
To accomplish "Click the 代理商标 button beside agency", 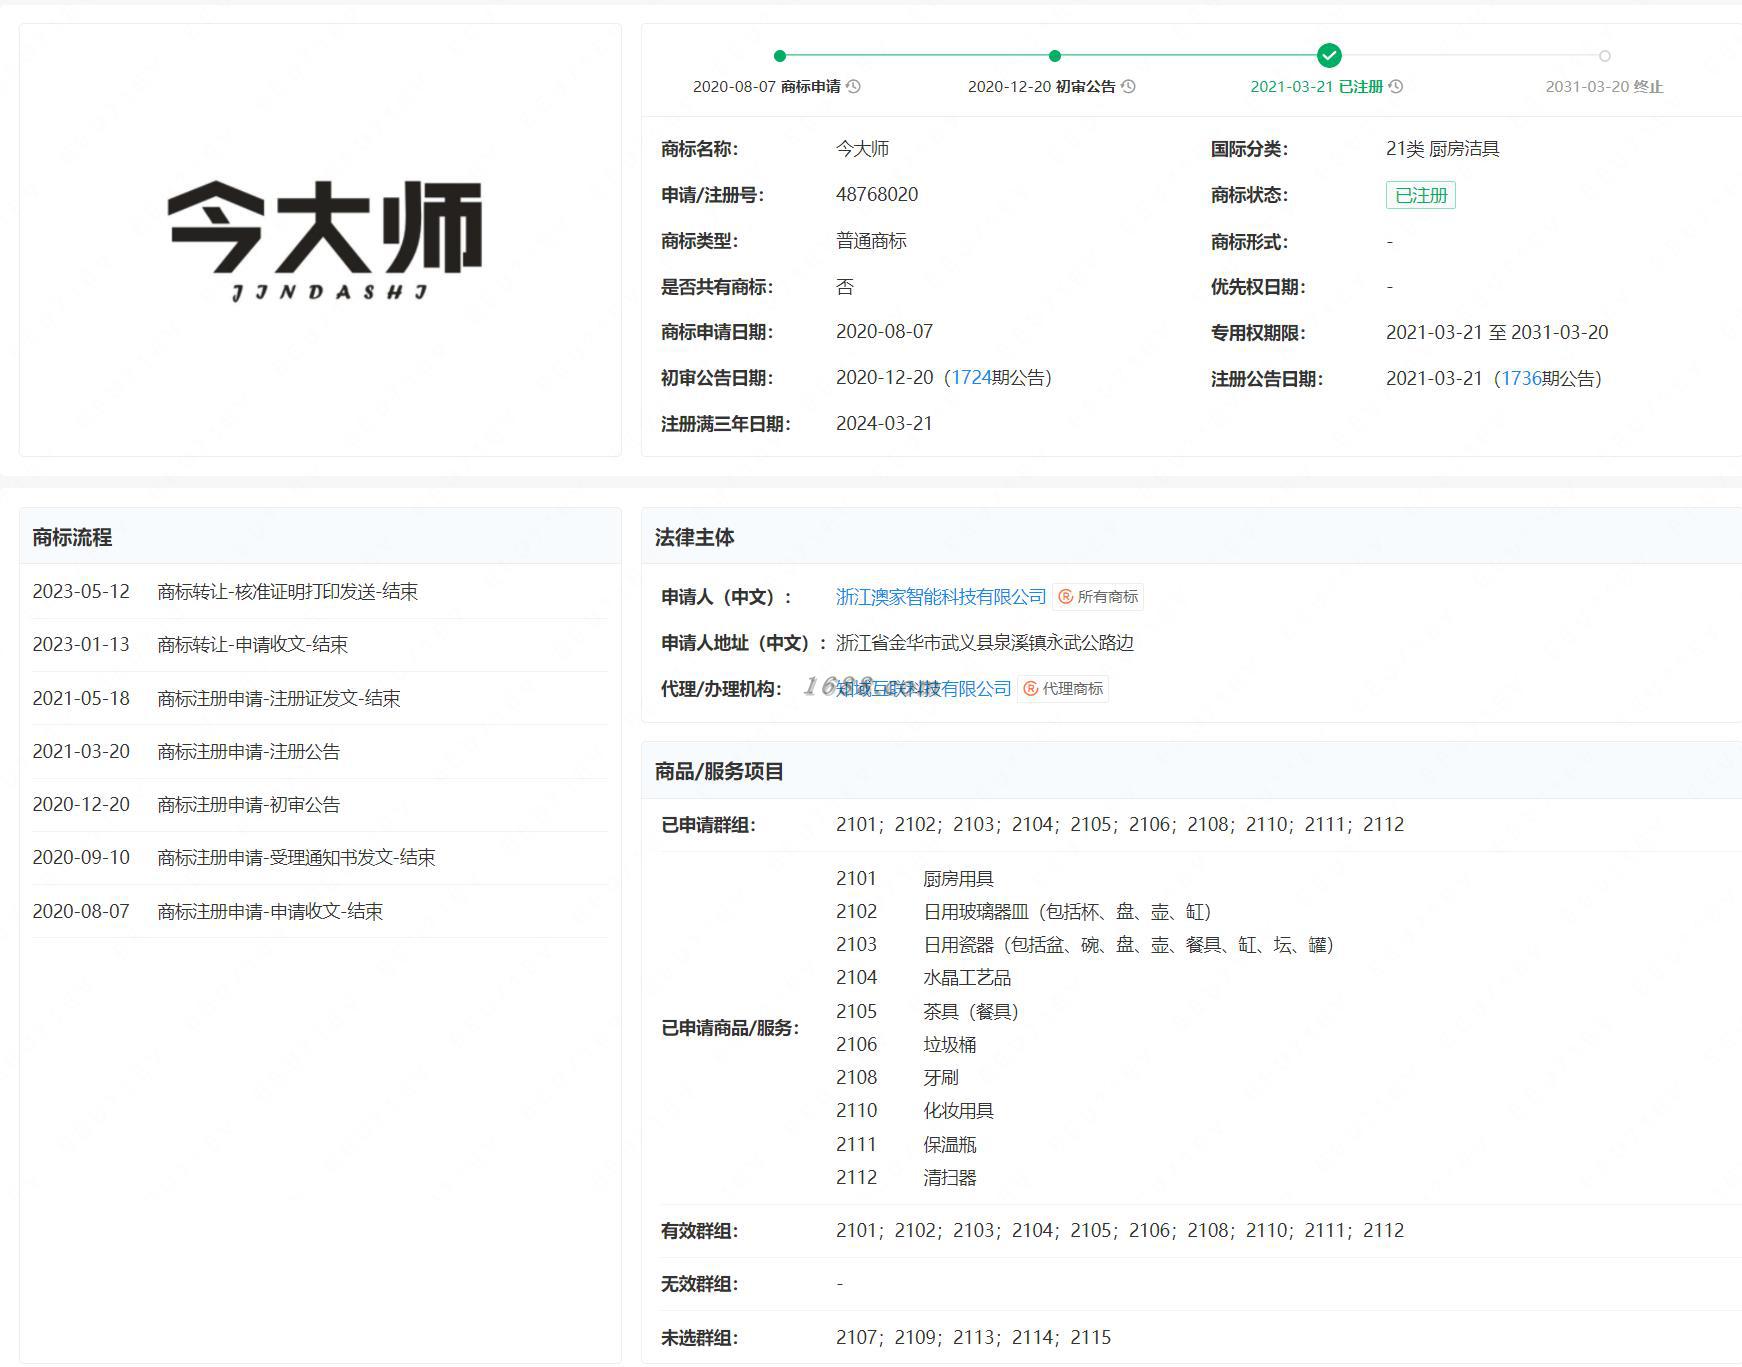I will tap(1063, 689).
